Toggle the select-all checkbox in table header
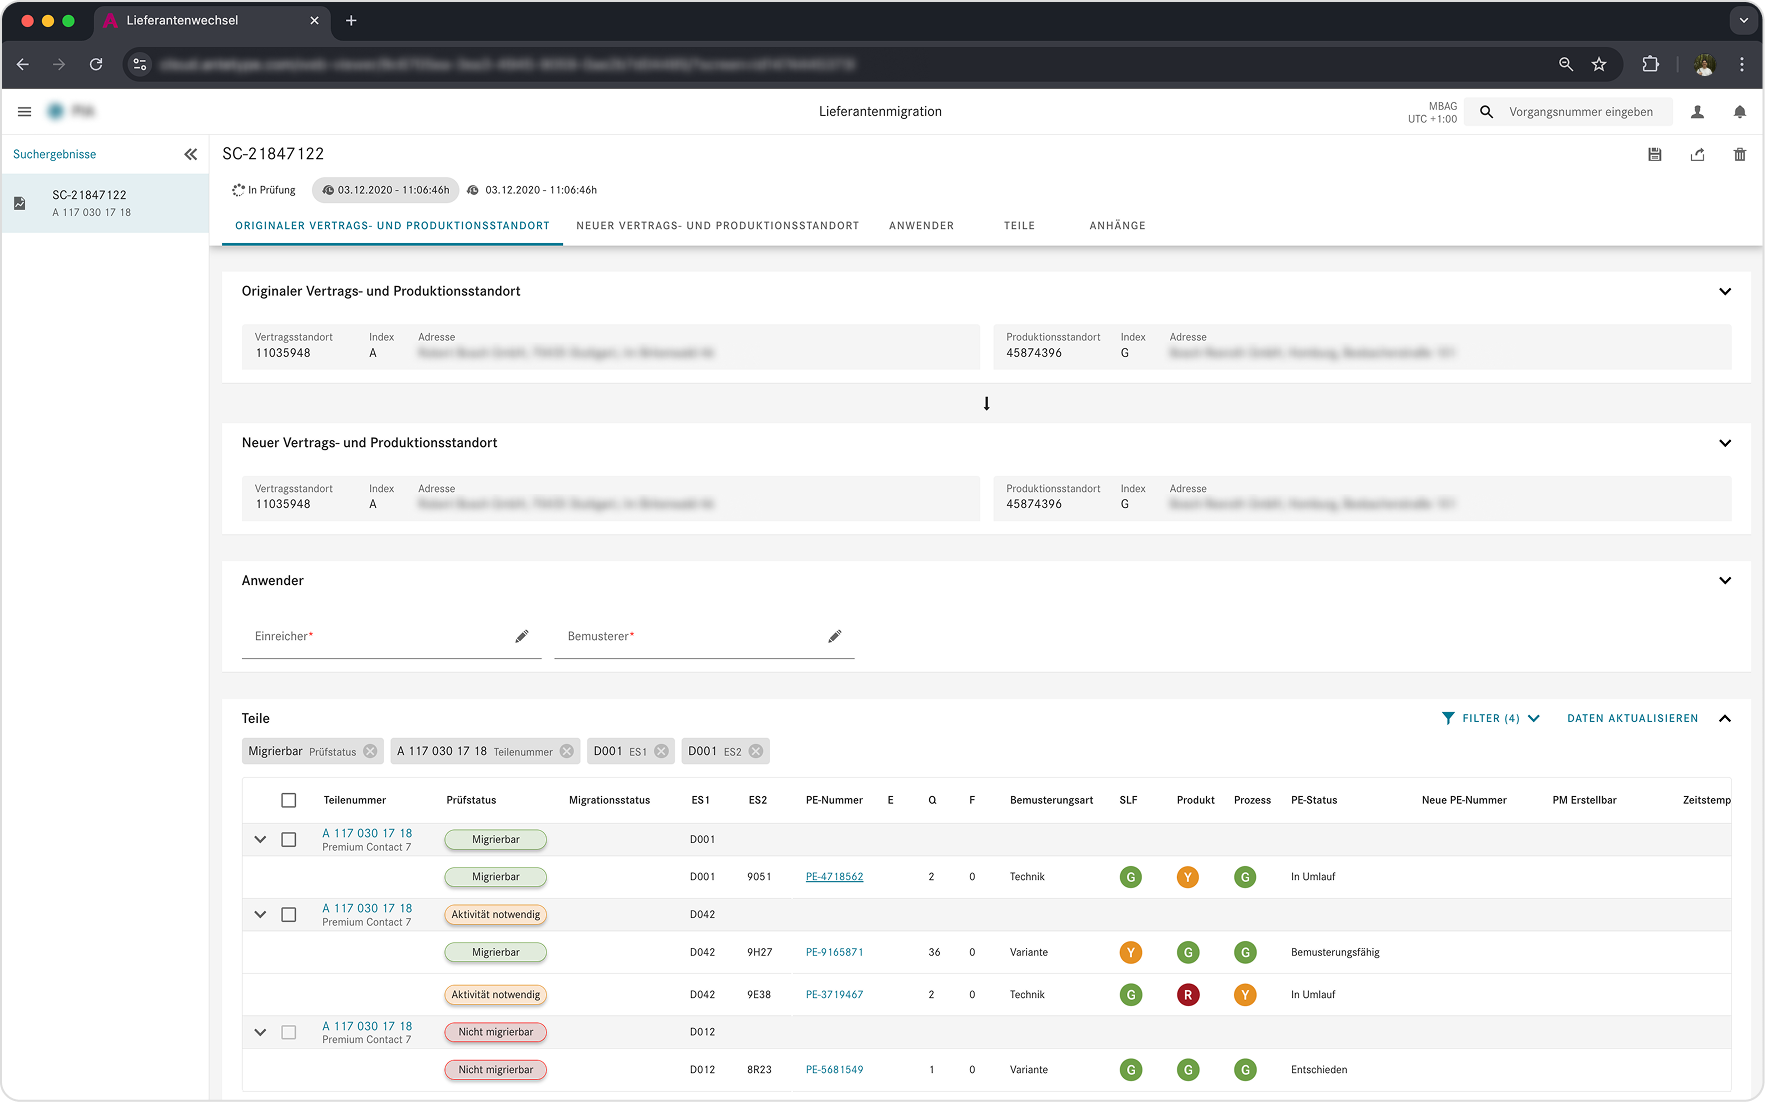Screen dimensions: 1765x1102 point(289,800)
